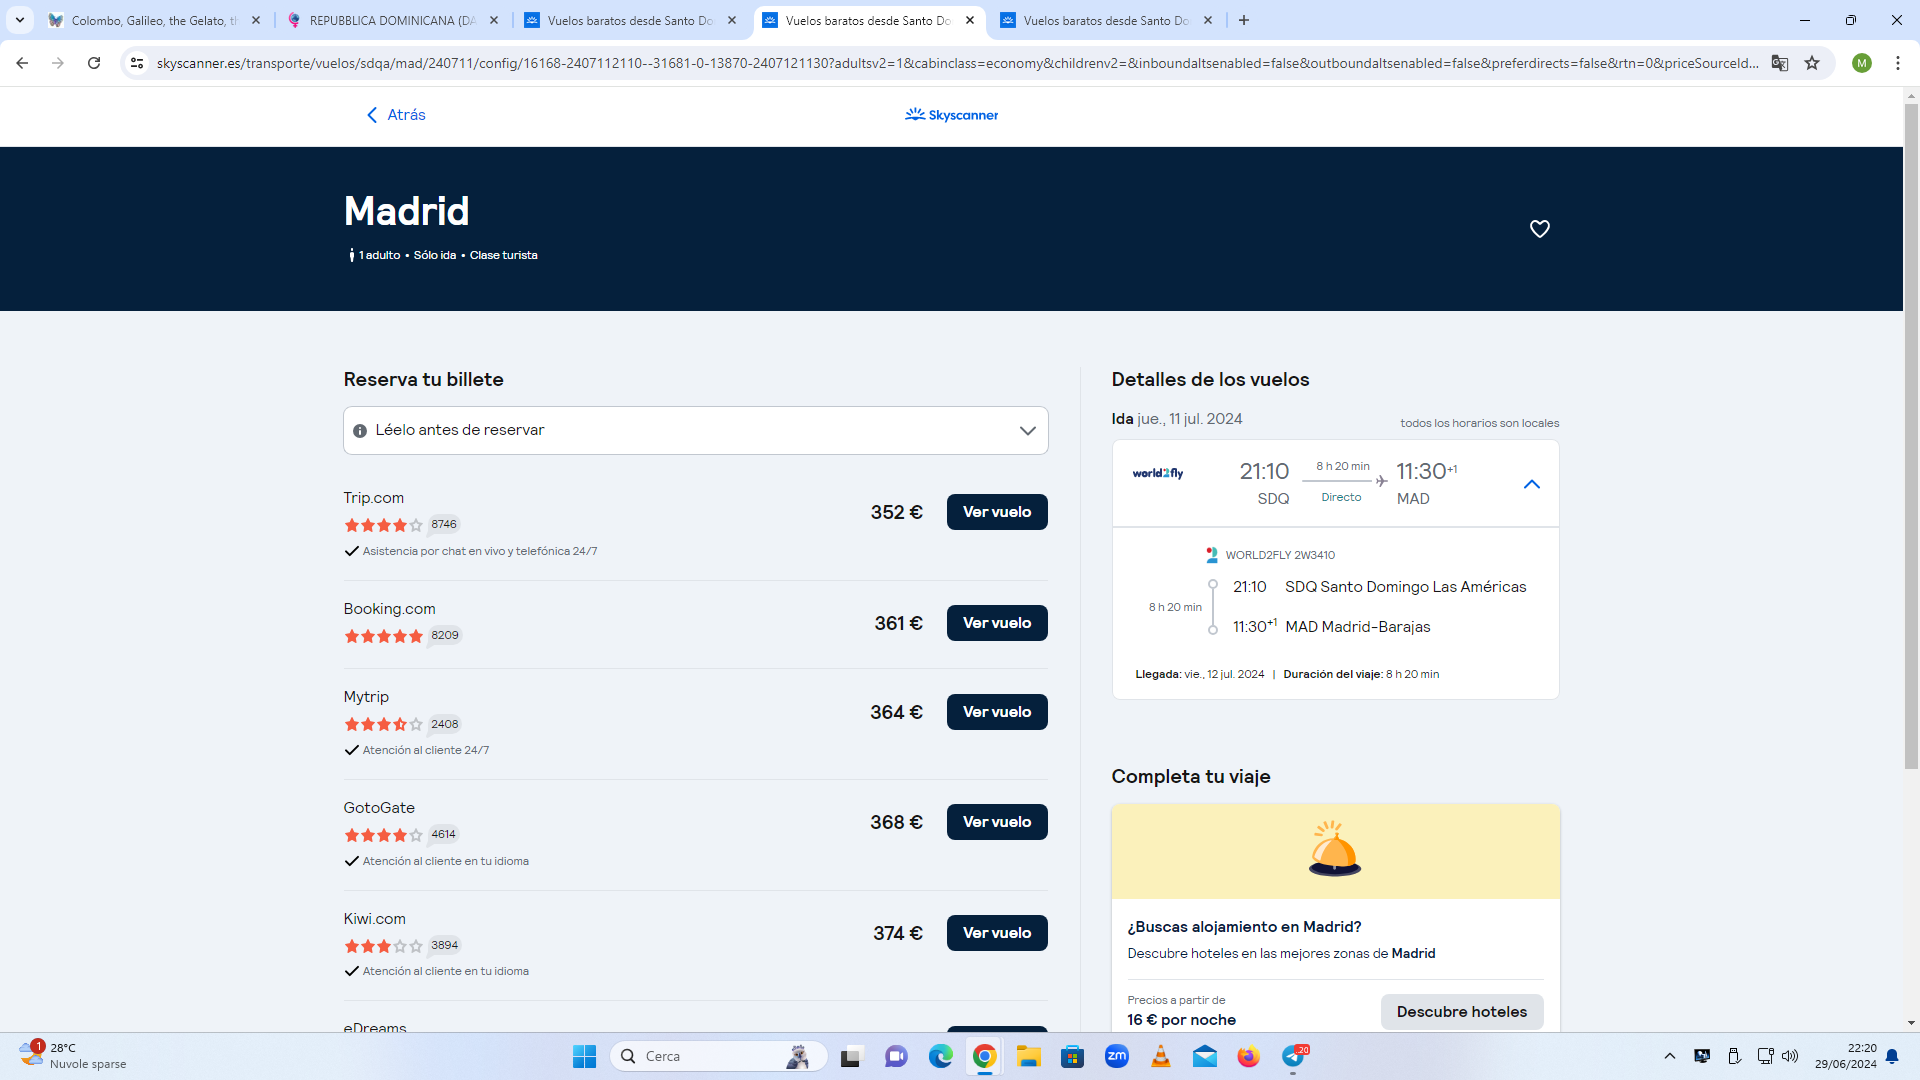Expand Léelo antes de reservar dropdown
The height and width of the screenshot is (1080, 1920).
(x=1027, y=431)
